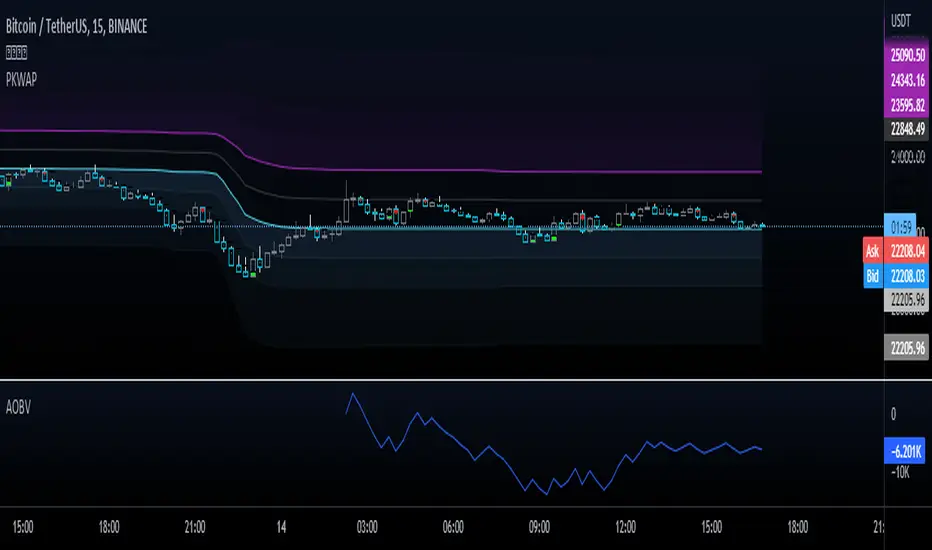
Task: Select the AOBV indicator label
Action: [x=18, y=407]
